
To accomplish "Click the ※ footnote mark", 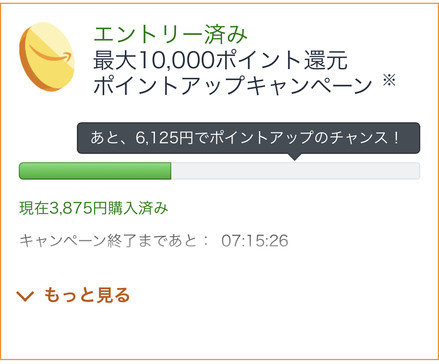I will point(389,80).
